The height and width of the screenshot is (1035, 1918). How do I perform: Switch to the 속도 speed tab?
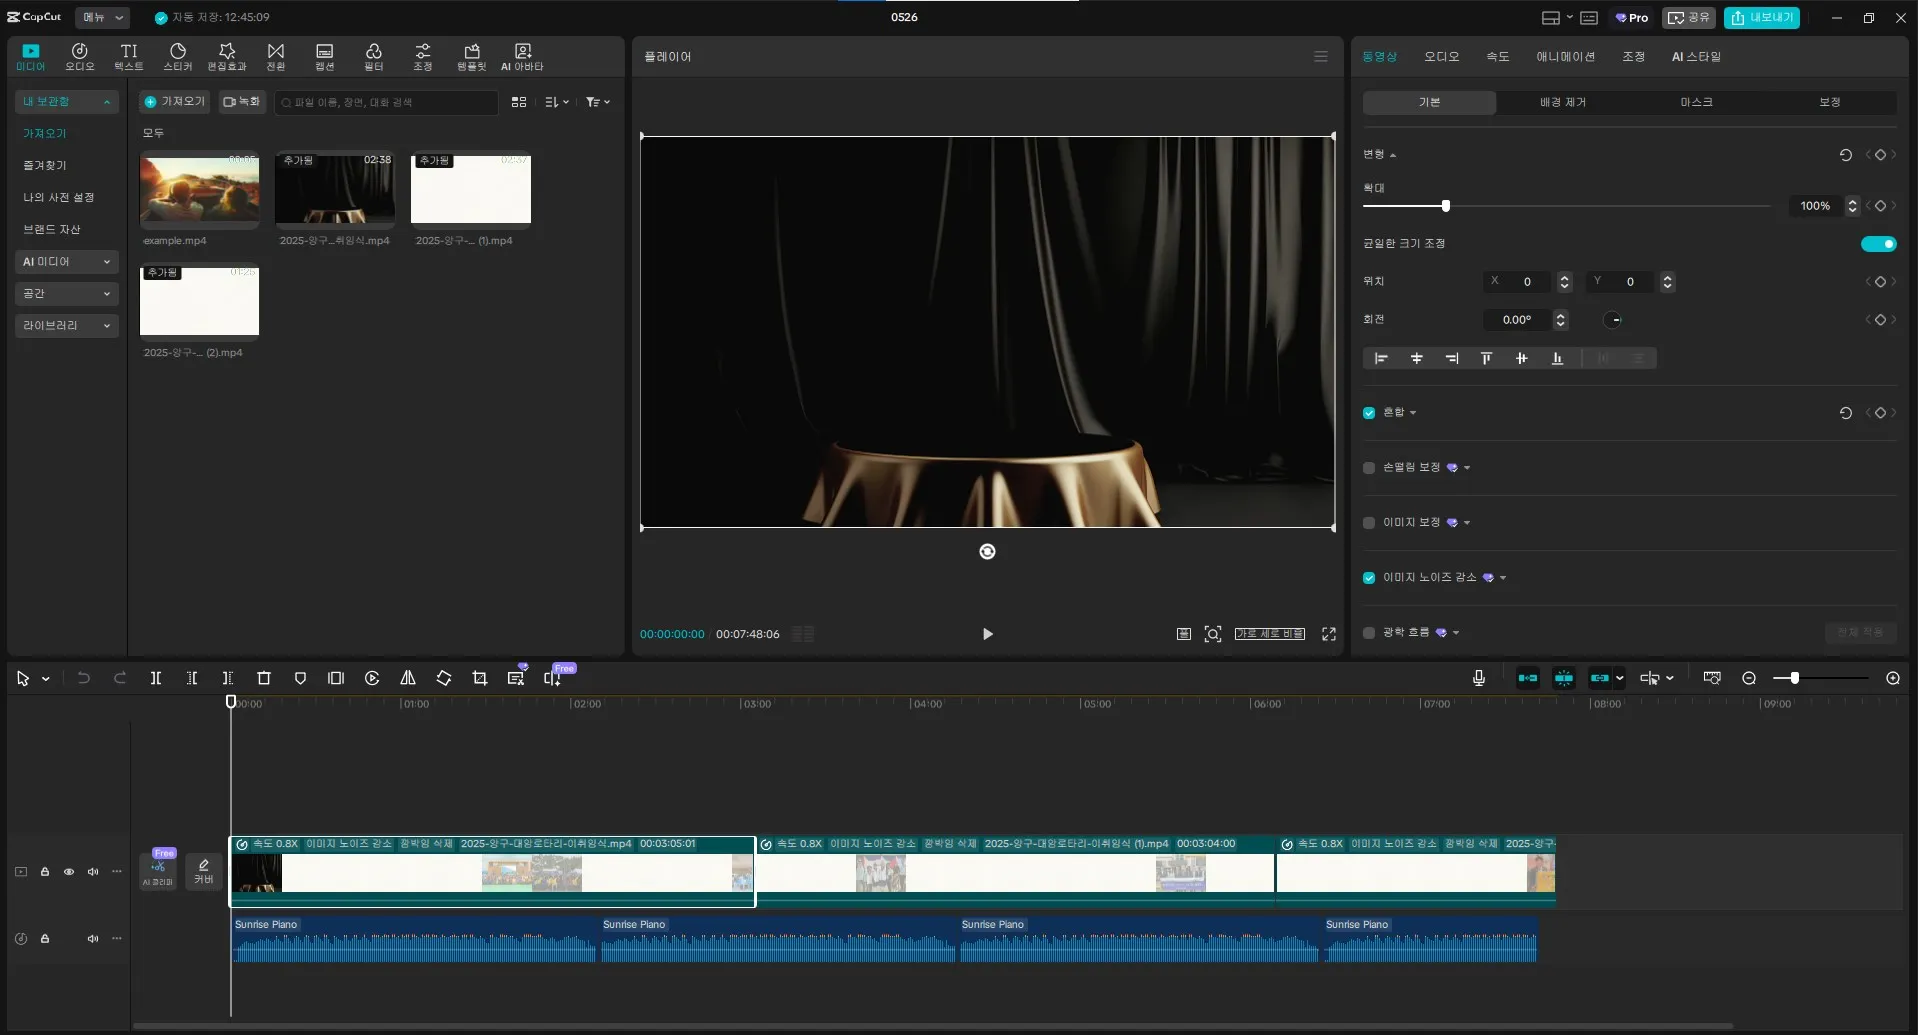(1497, 57)
